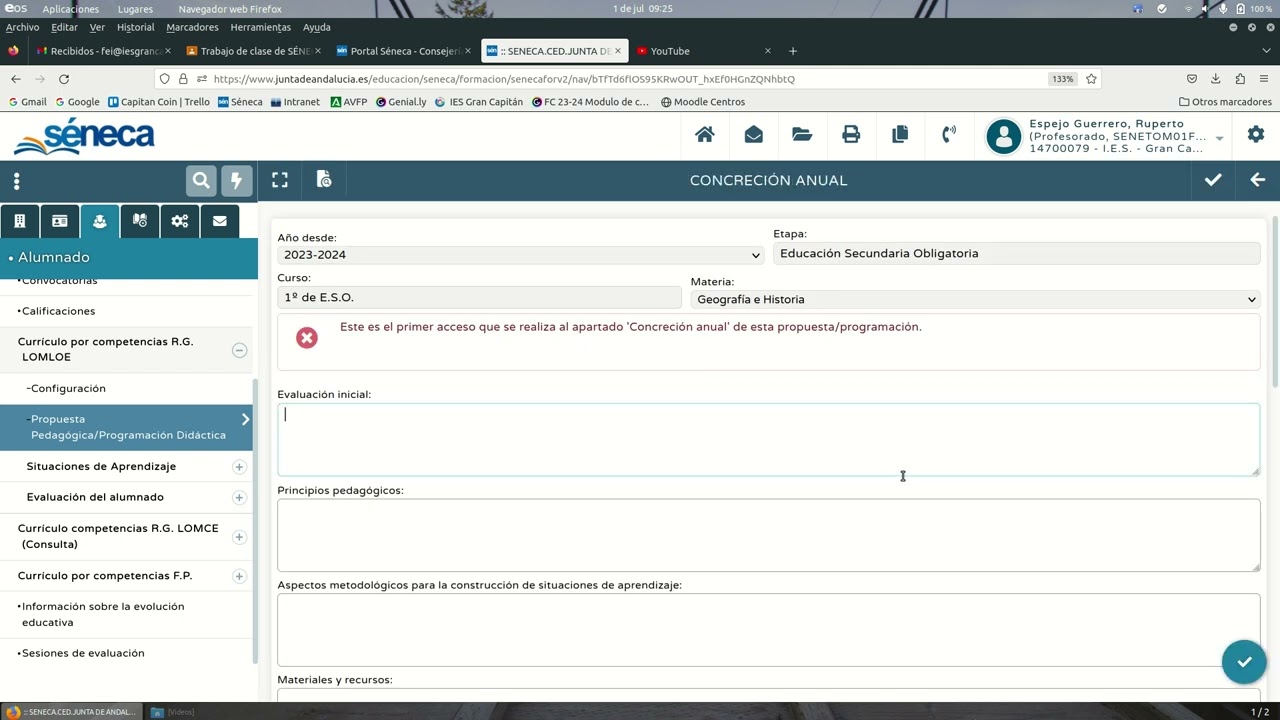Click into Evaluación inicial text area
This screenshot has width=1280, height=720.
point(768,439)
